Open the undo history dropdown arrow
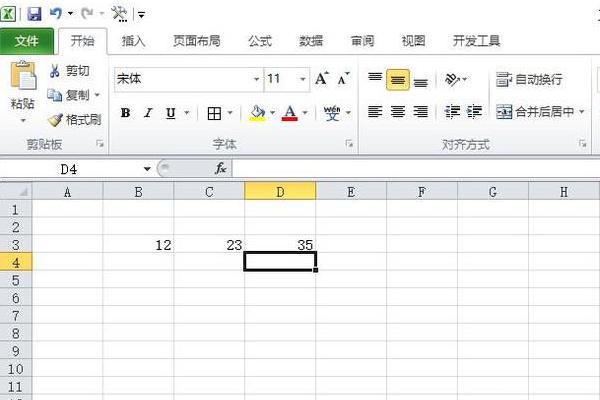Image resolution: width=600 pixels, height=400 pixels. (x=70, y=14)
